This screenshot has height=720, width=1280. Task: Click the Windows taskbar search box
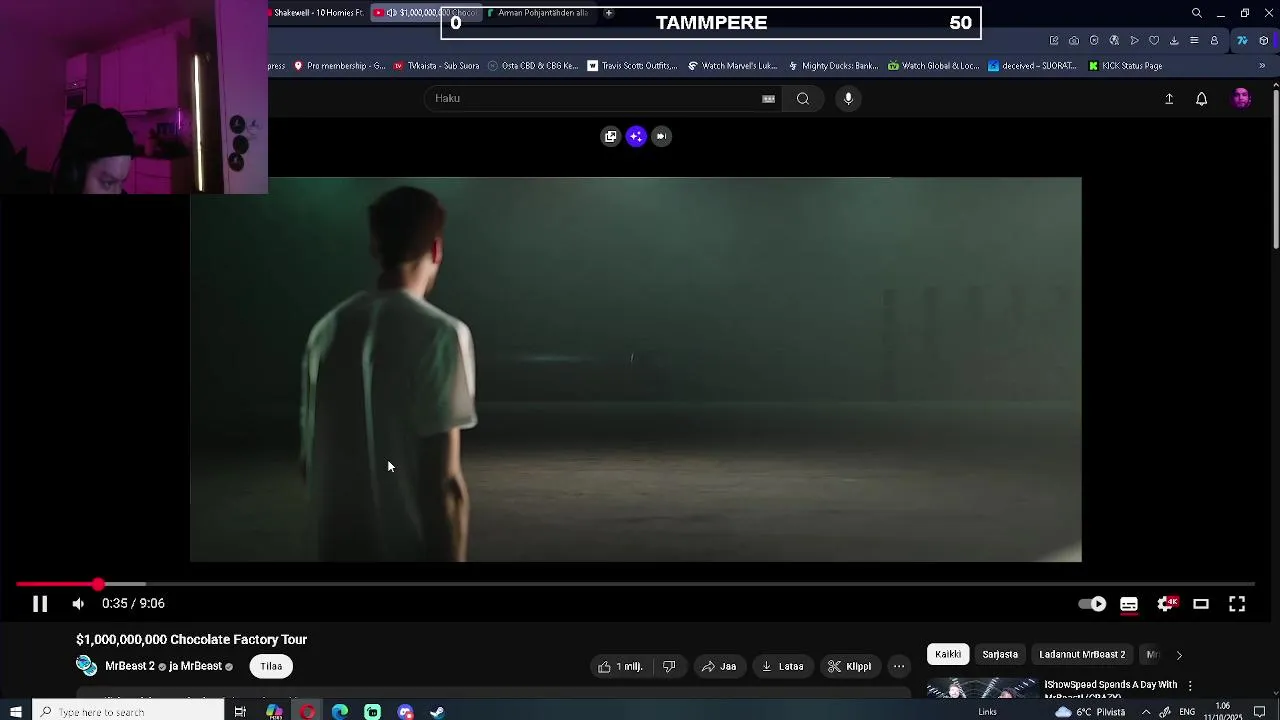click(128, 712)
